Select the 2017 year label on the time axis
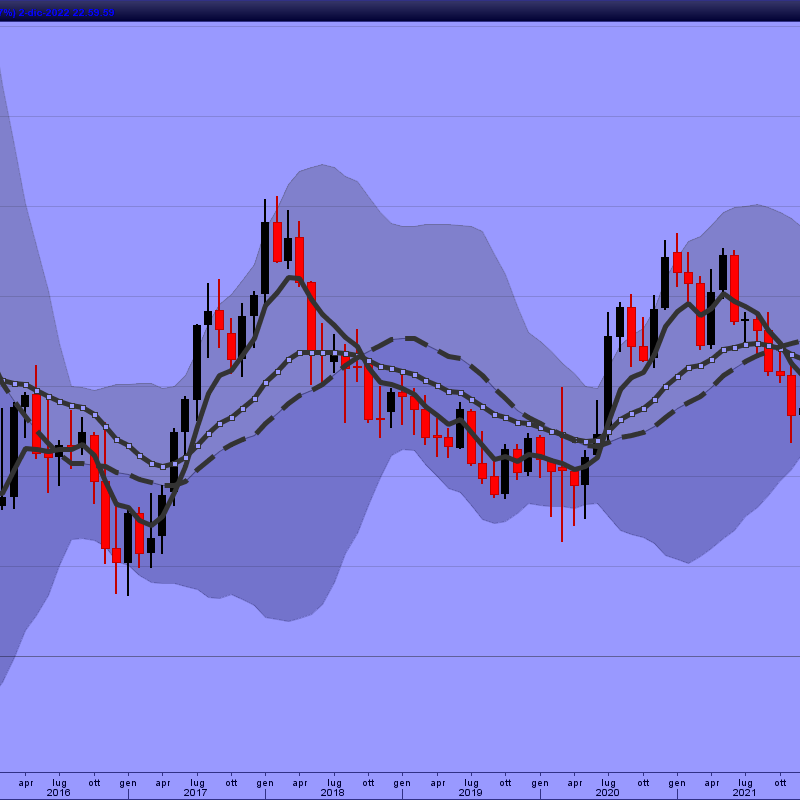This screenshot has height=800, width=800. point(196,793)
